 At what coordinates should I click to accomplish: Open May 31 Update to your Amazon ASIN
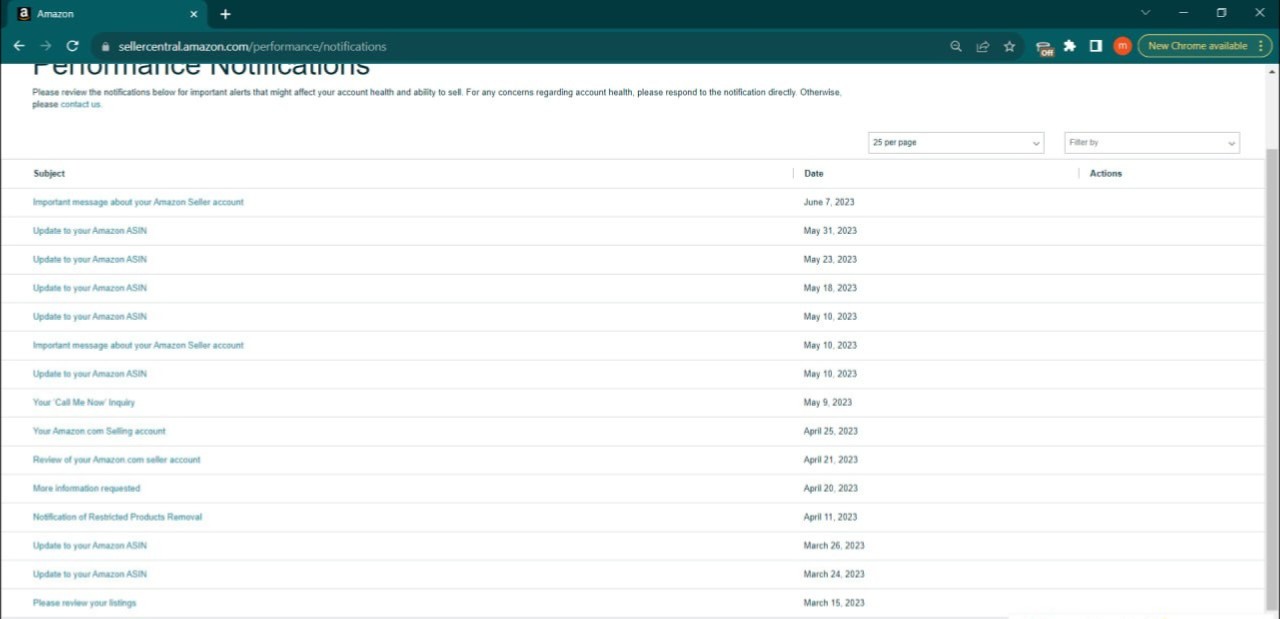tap(90, 231)
